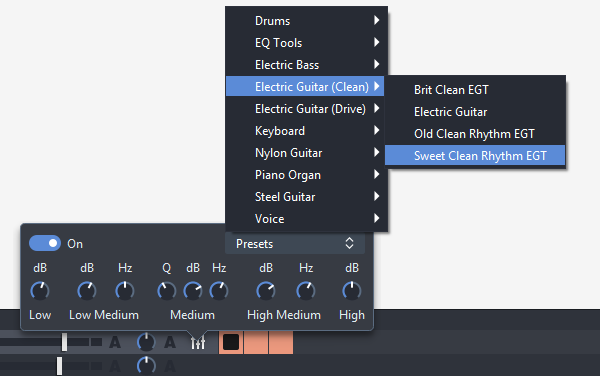Open the Presets dropdown
Viewport: 600px width, 376px height.
295,244
